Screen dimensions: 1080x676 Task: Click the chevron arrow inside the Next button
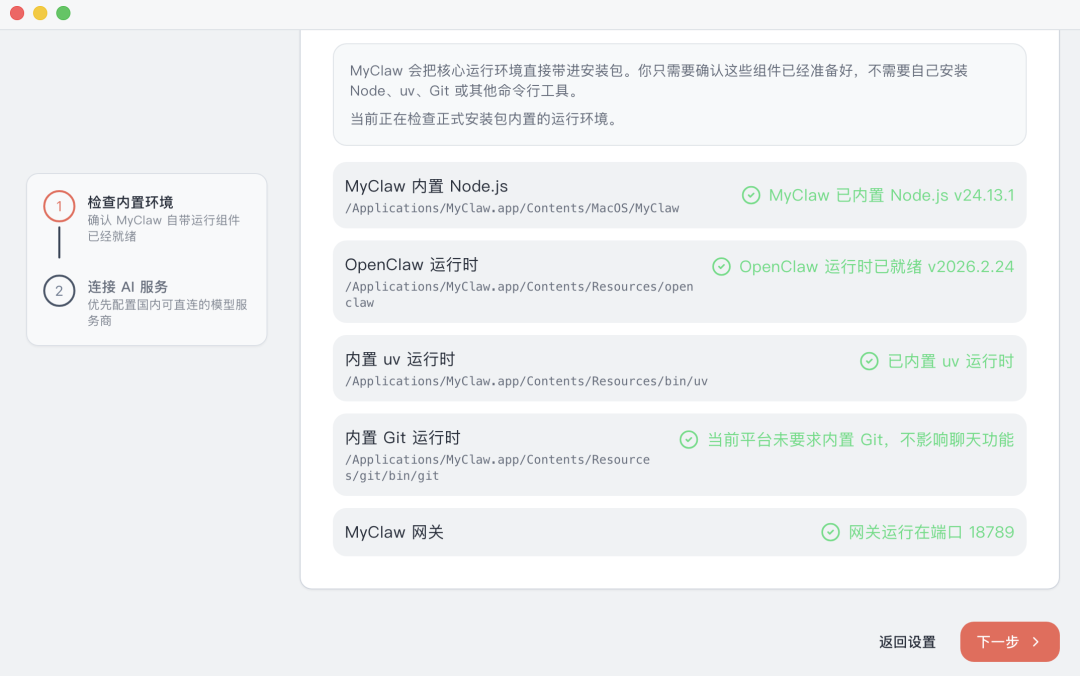[x=1035, y=642]
